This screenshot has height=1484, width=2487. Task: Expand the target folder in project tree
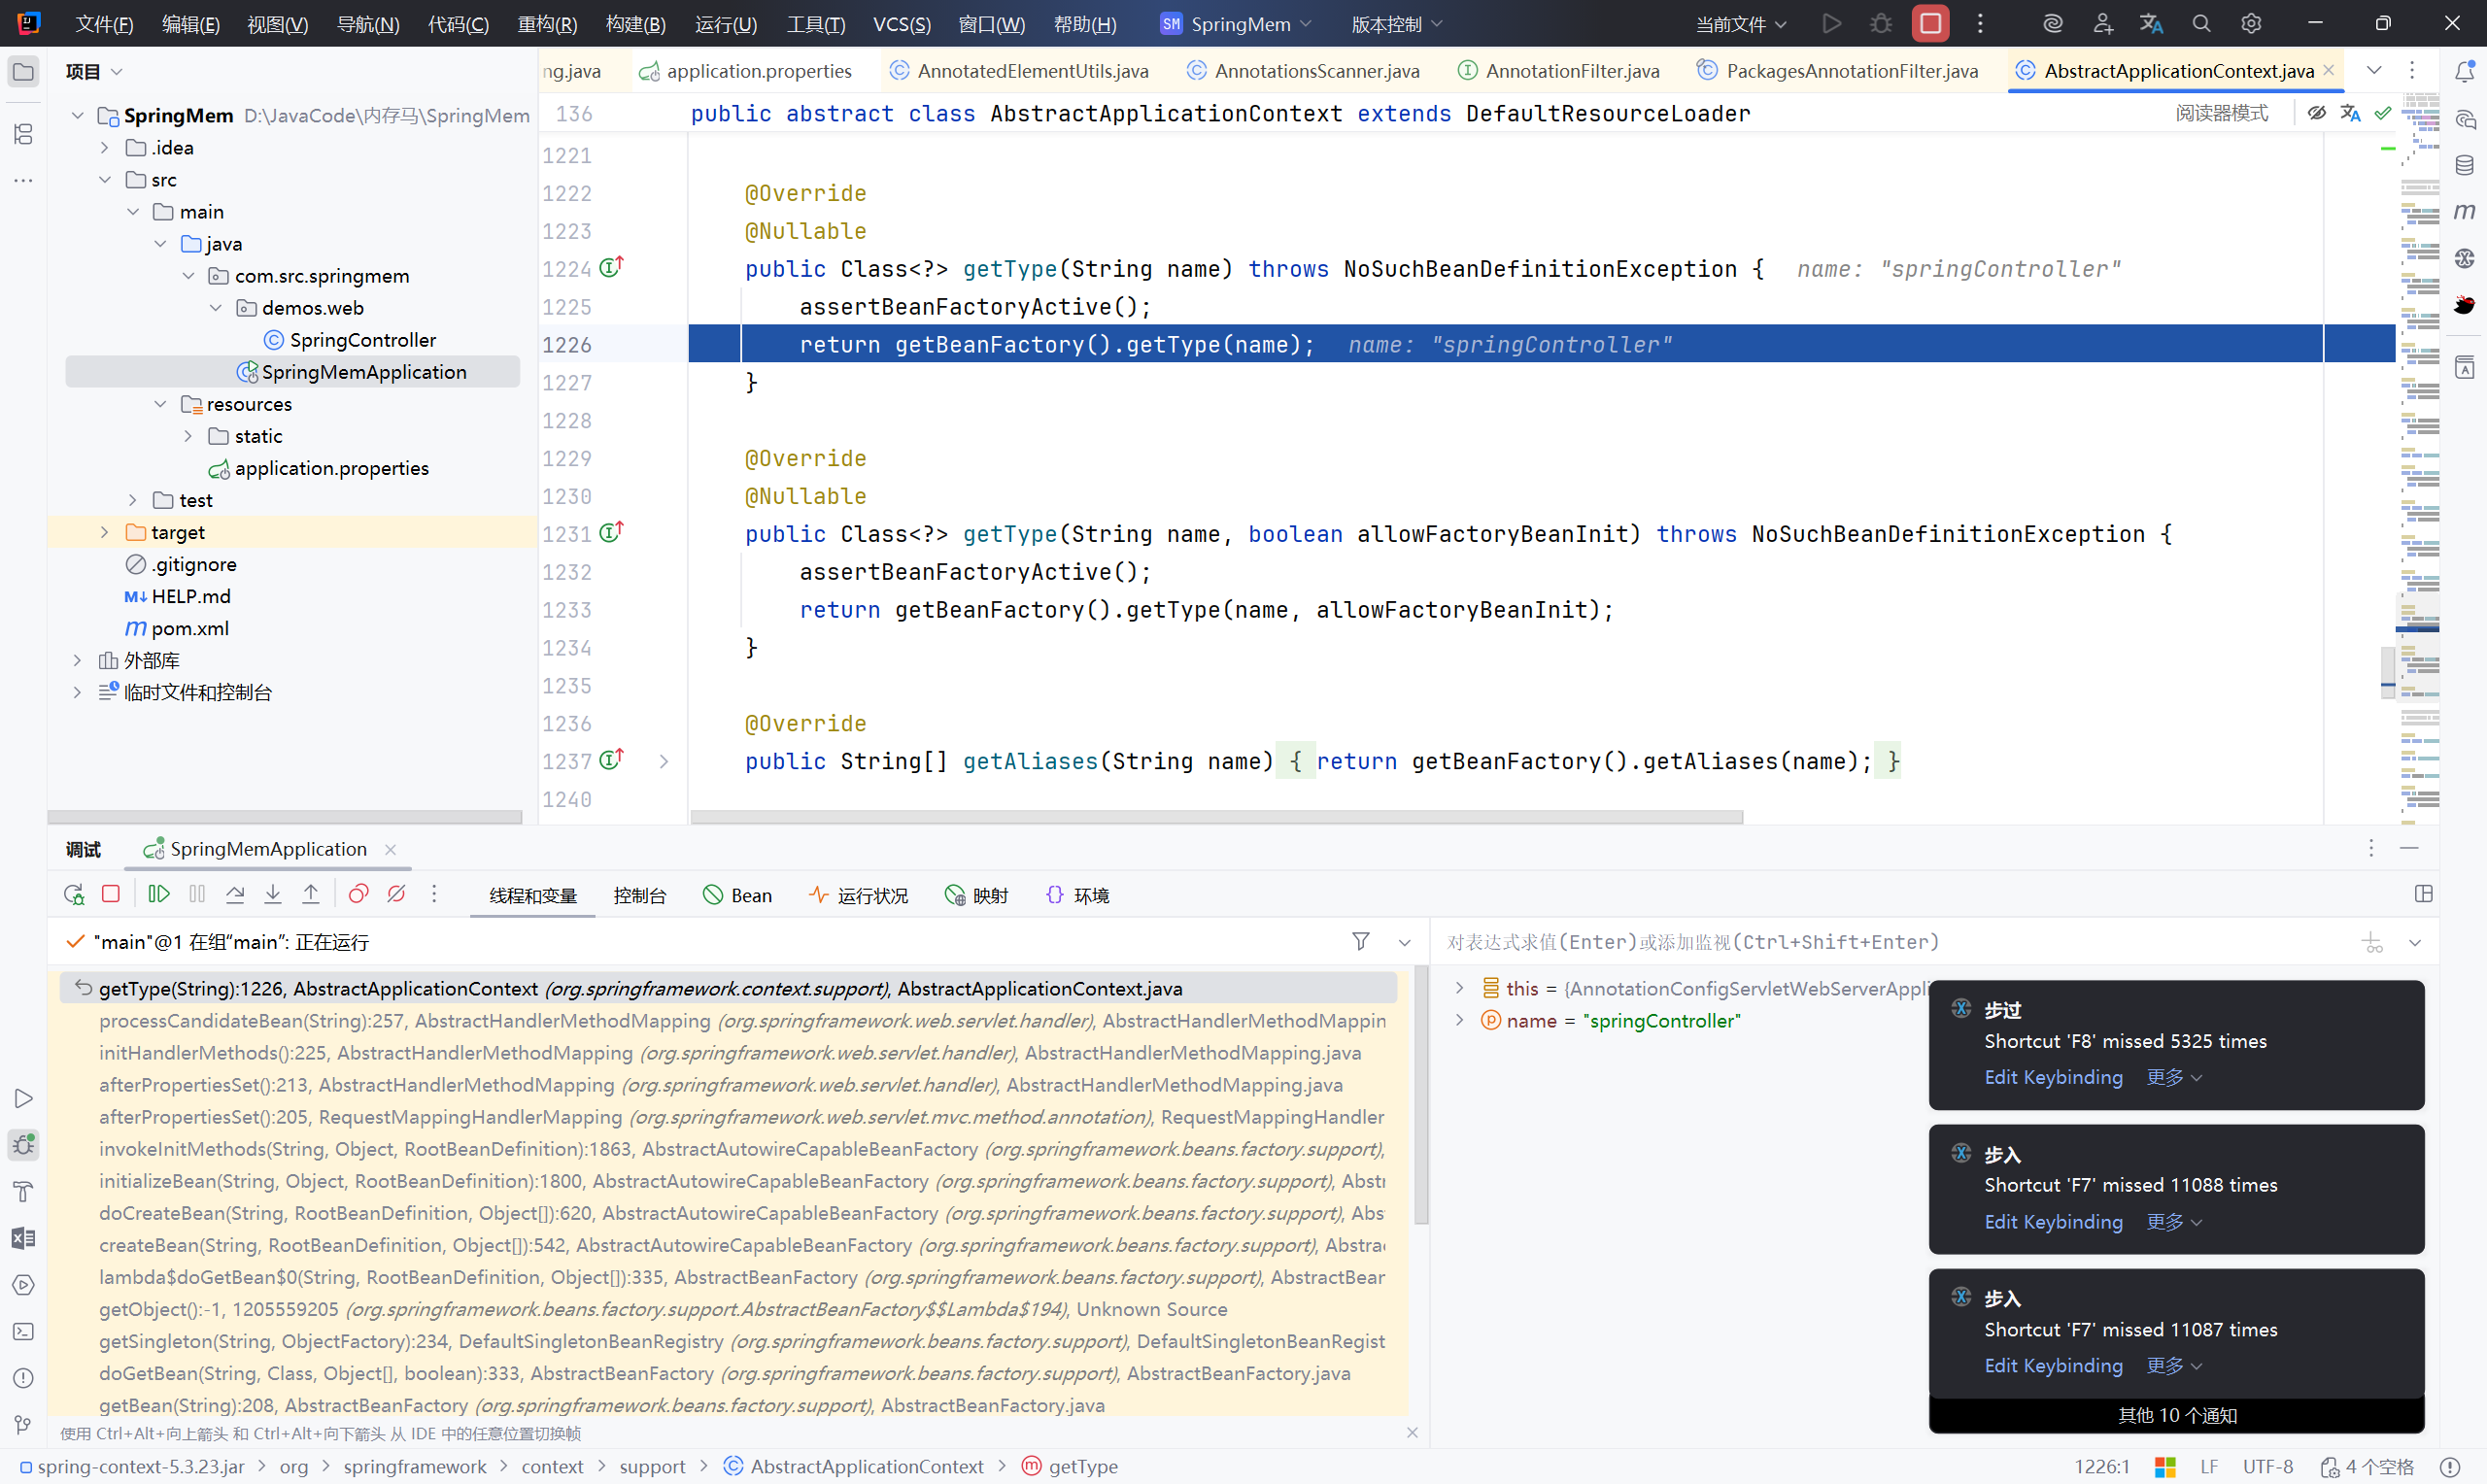104,532
